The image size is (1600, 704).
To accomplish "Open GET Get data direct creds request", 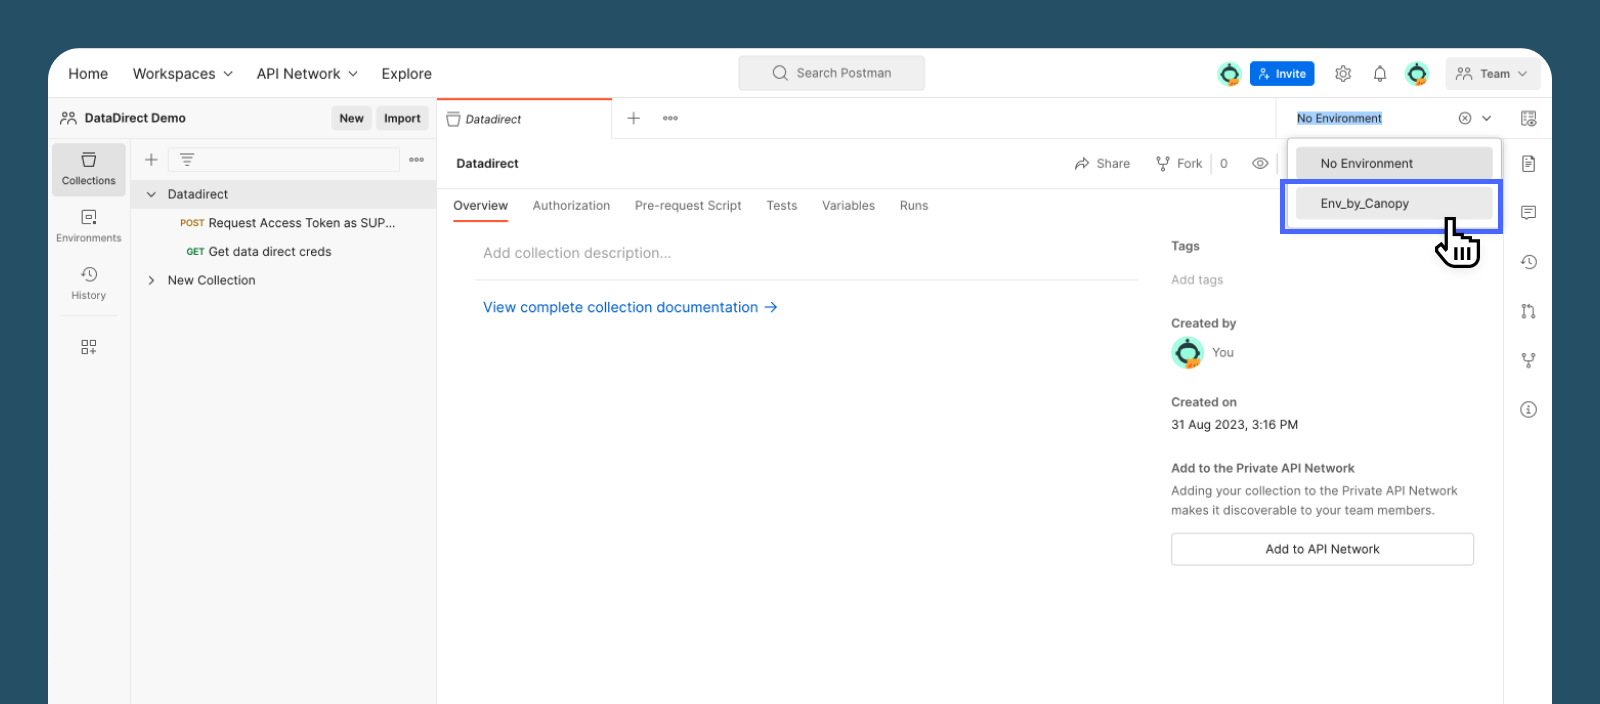I will click(x=259, y=252).
